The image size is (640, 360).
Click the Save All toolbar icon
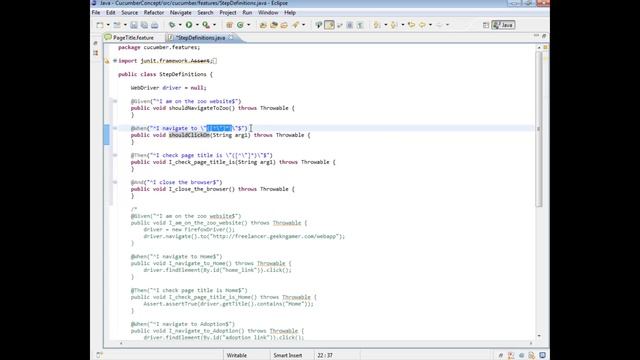click(x=144, y=25)
